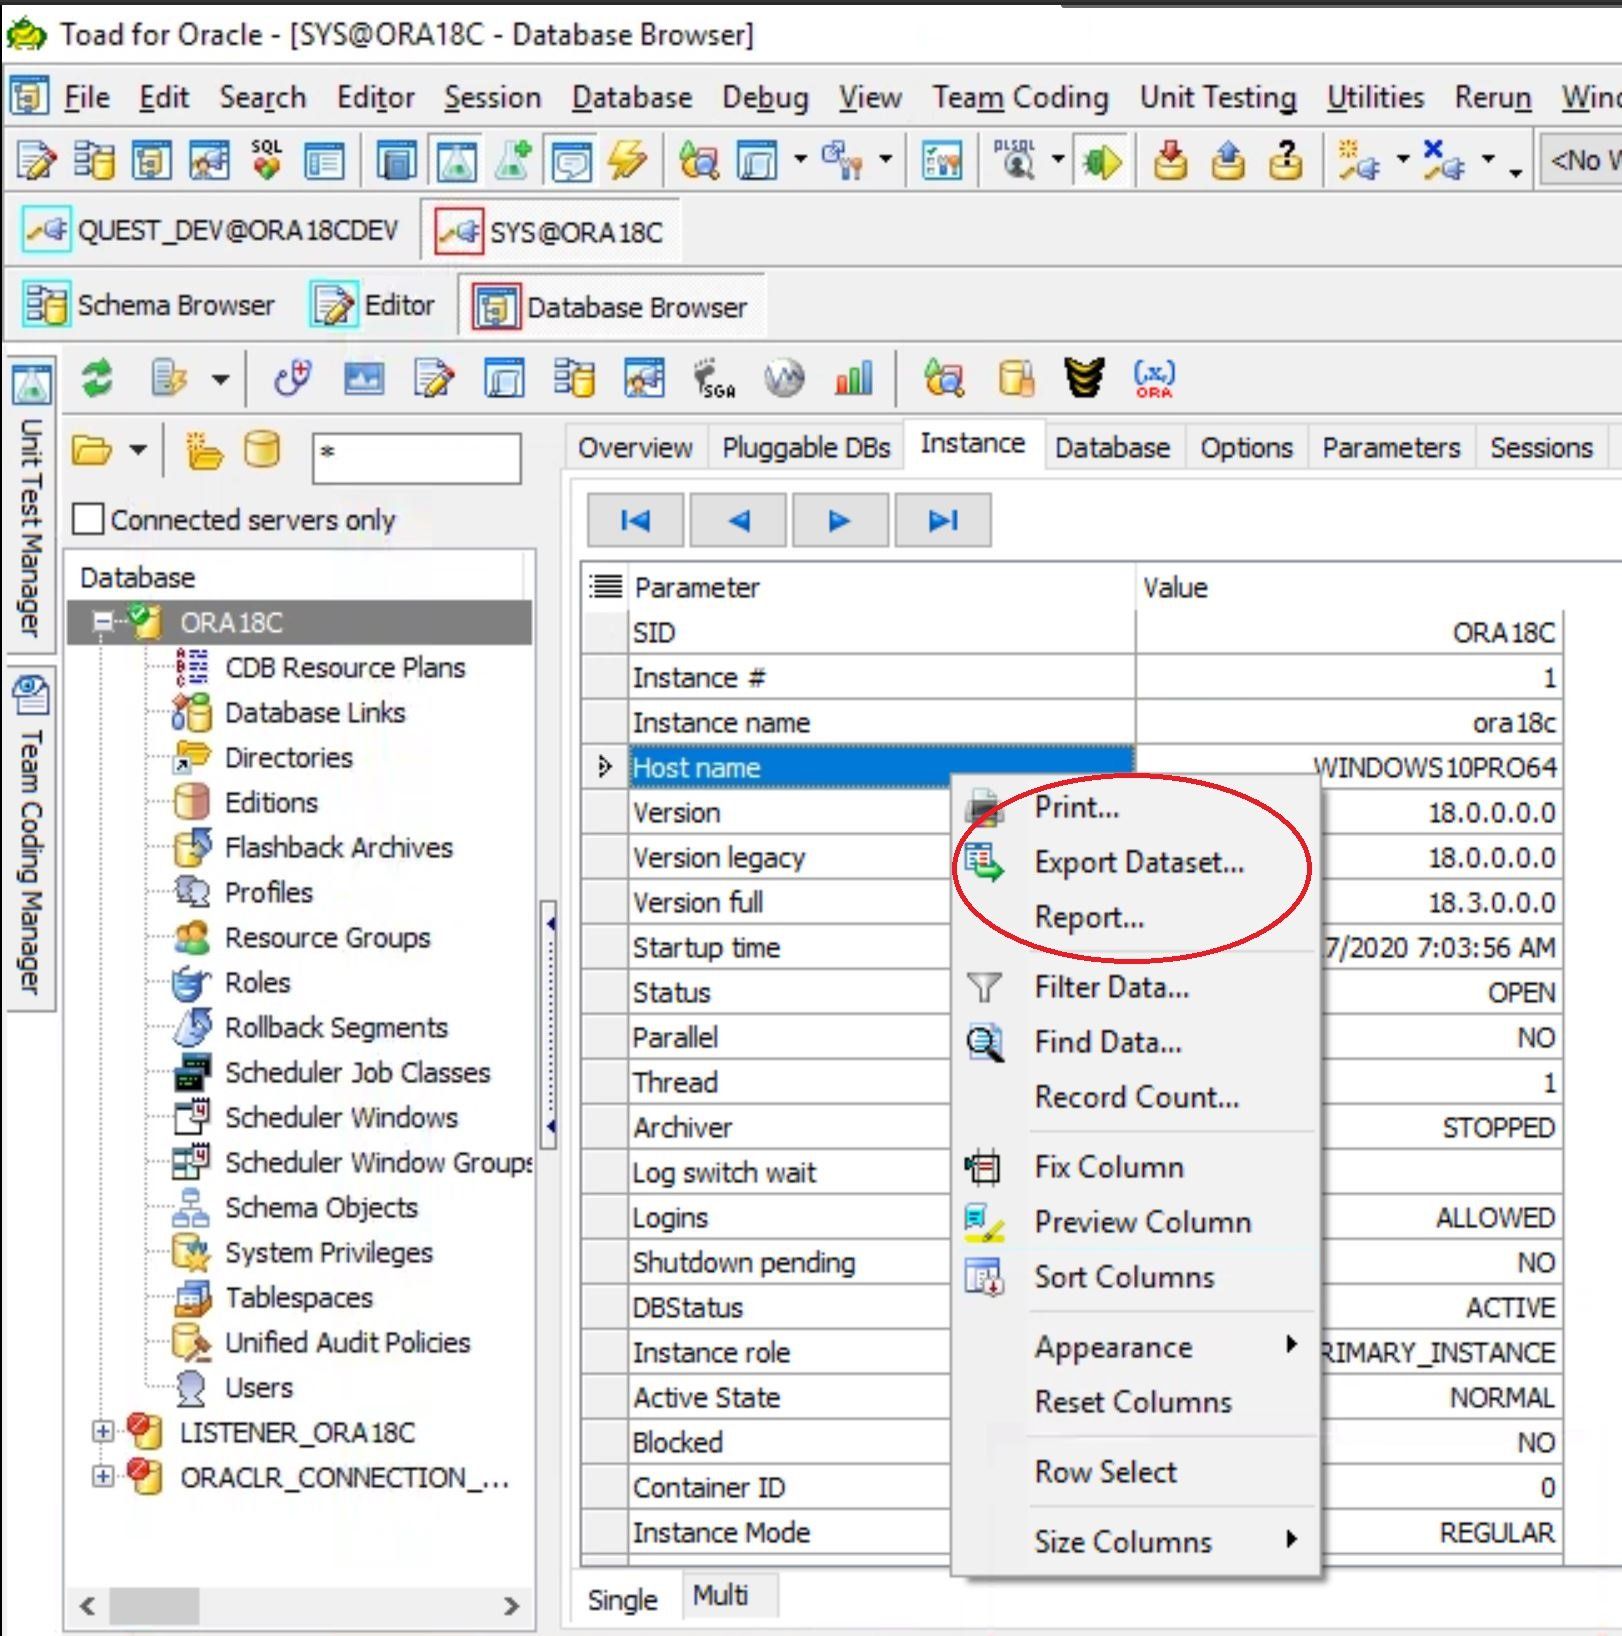Select Rollback Segments tree item
Viewport: 1622px width, 1636px height.
tap(336, 1027)
